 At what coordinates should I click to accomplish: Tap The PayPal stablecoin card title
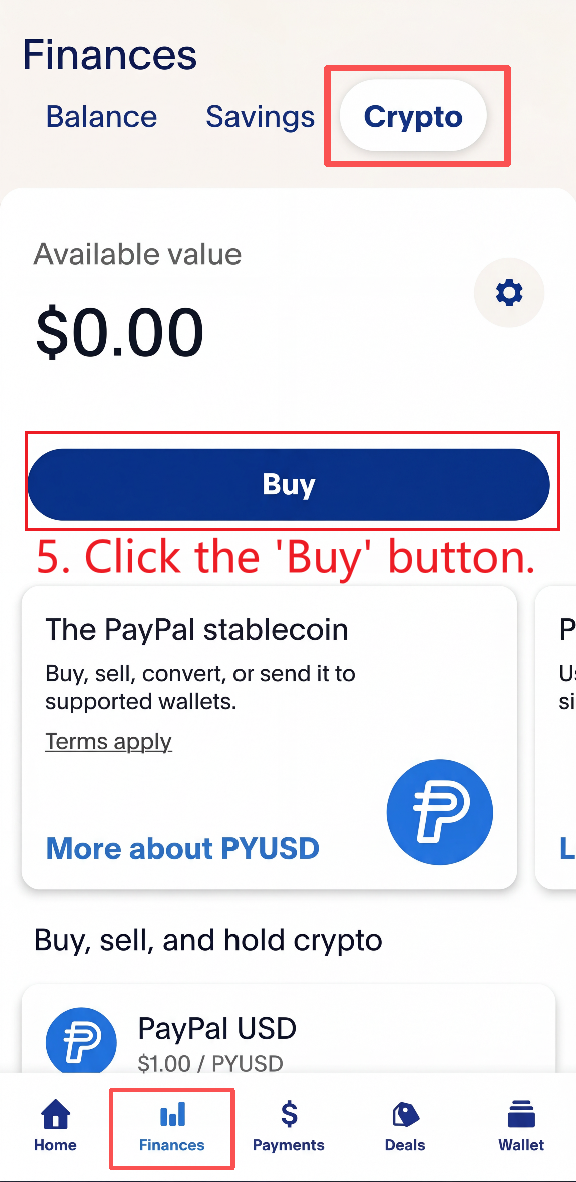point(197,629)
